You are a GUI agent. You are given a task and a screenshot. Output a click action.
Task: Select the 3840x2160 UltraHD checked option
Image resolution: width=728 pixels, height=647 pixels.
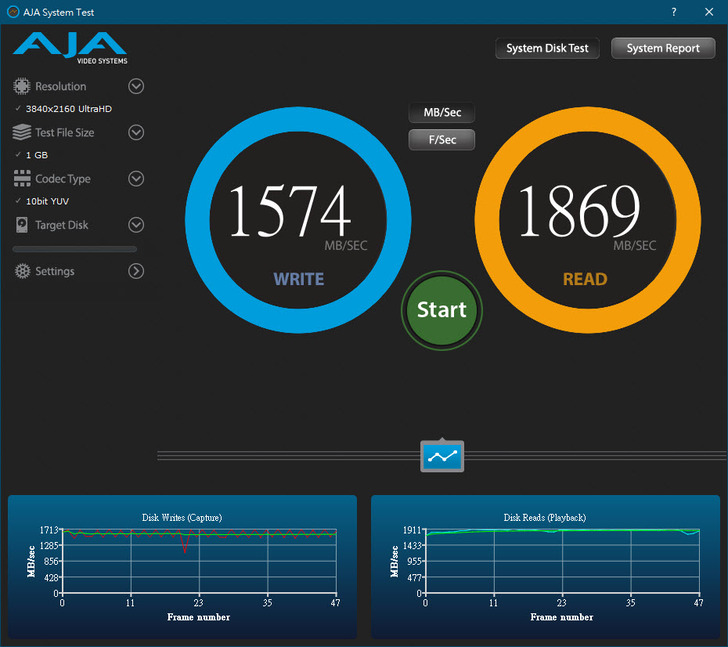67,108
